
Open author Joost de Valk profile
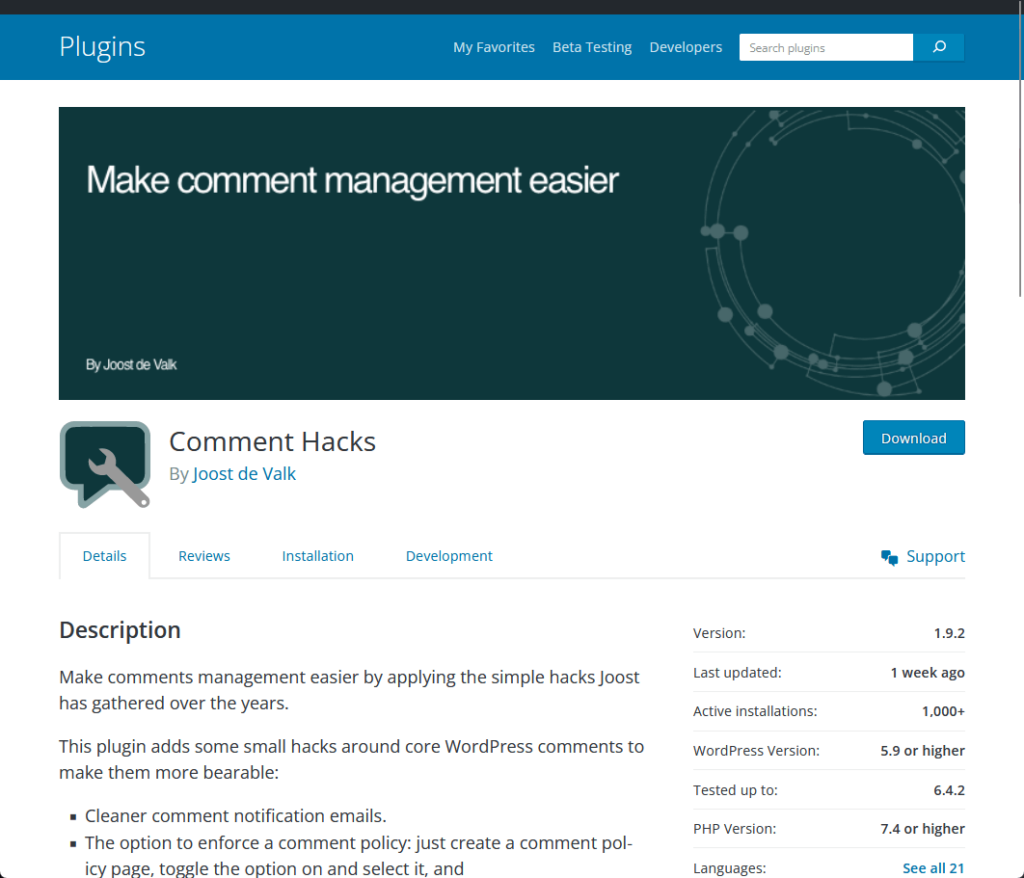click(x=244, y=474)
